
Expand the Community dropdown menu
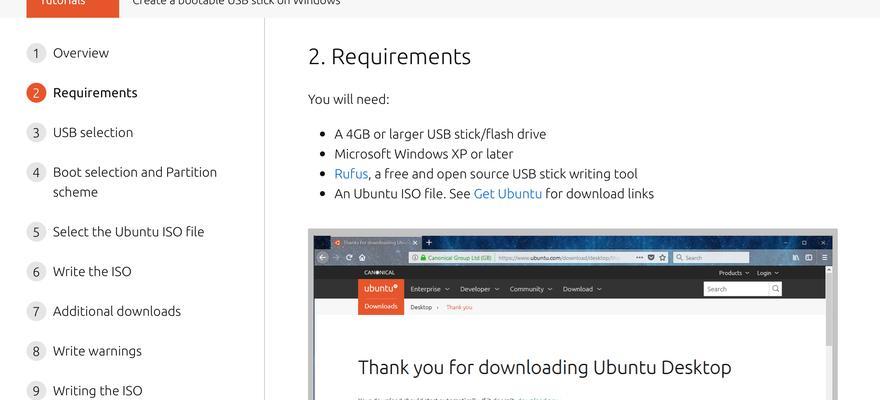tap(531, 289)
